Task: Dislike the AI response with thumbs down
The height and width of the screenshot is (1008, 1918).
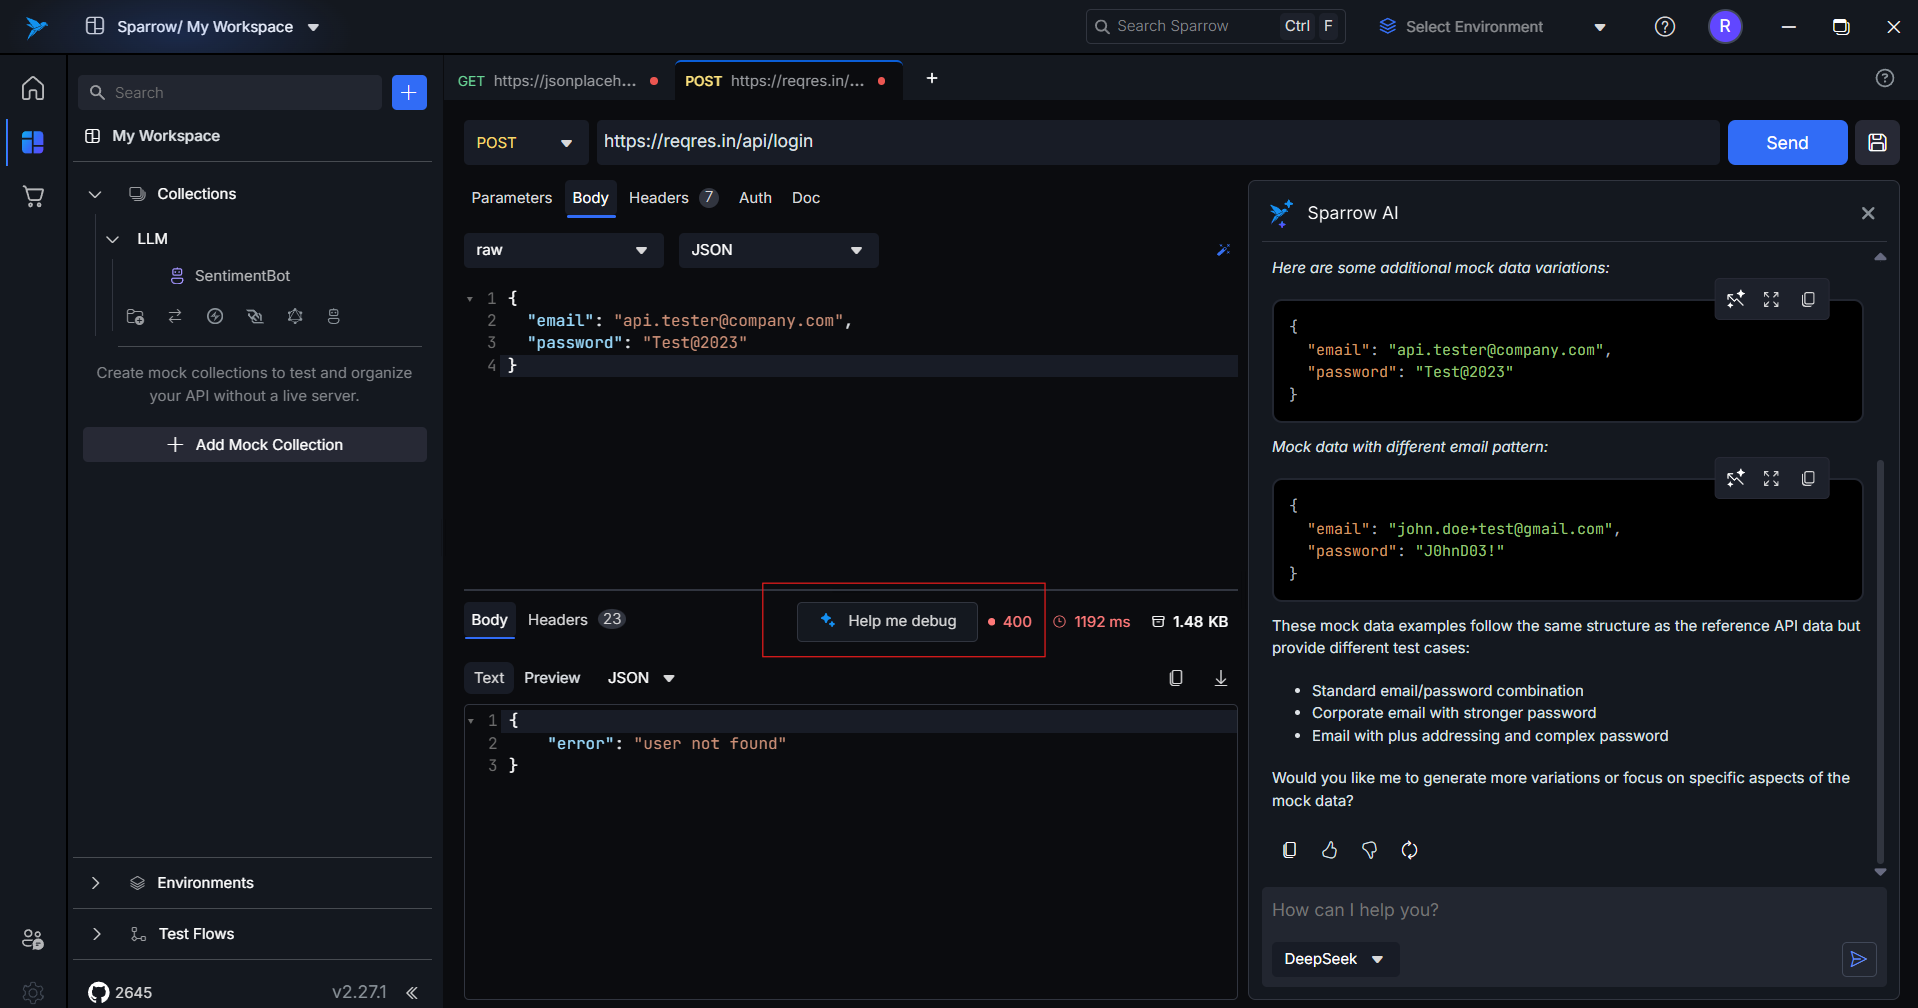Action: (1369, 850)
